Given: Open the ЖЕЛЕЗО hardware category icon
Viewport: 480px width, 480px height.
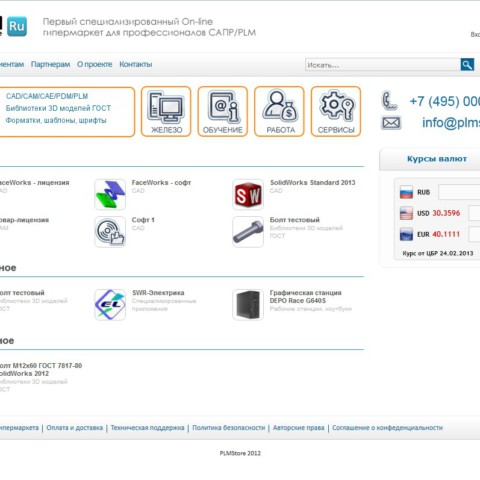Looking at the screenshot, I should pyautogui.click(x=166, y=111).
